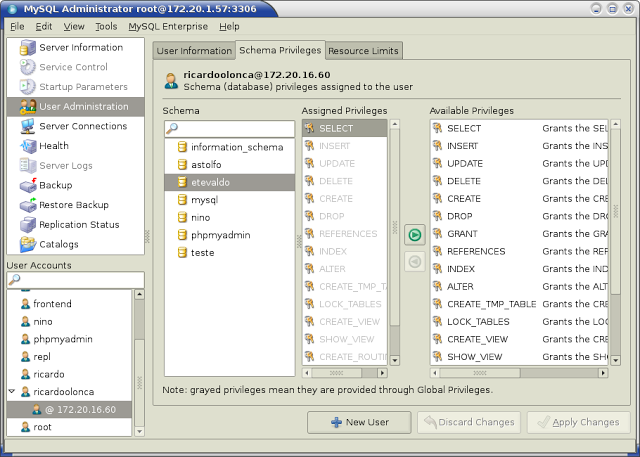
Task: Select REFERENCES in Available Privileges
Action: 520,251
